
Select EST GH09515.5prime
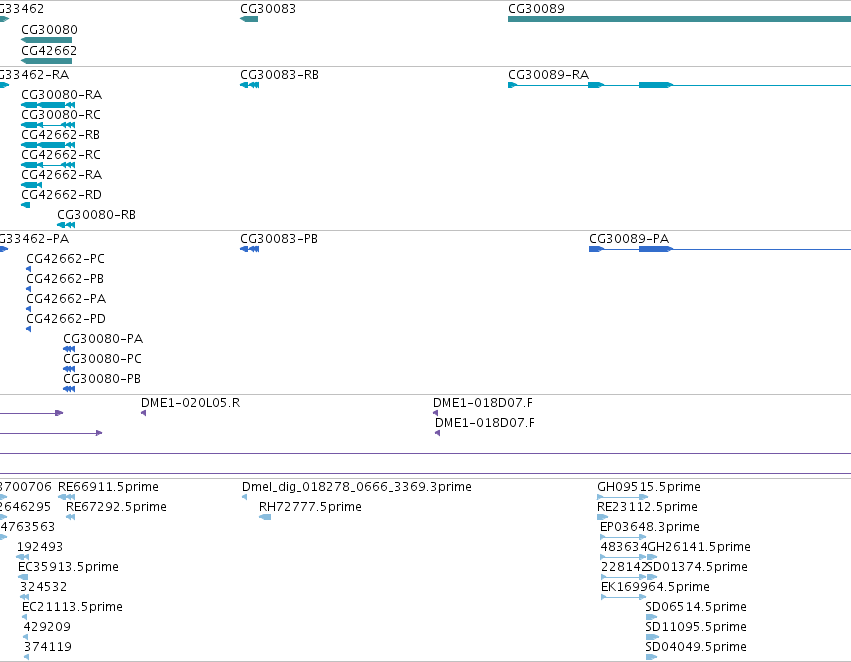point(649,487)
